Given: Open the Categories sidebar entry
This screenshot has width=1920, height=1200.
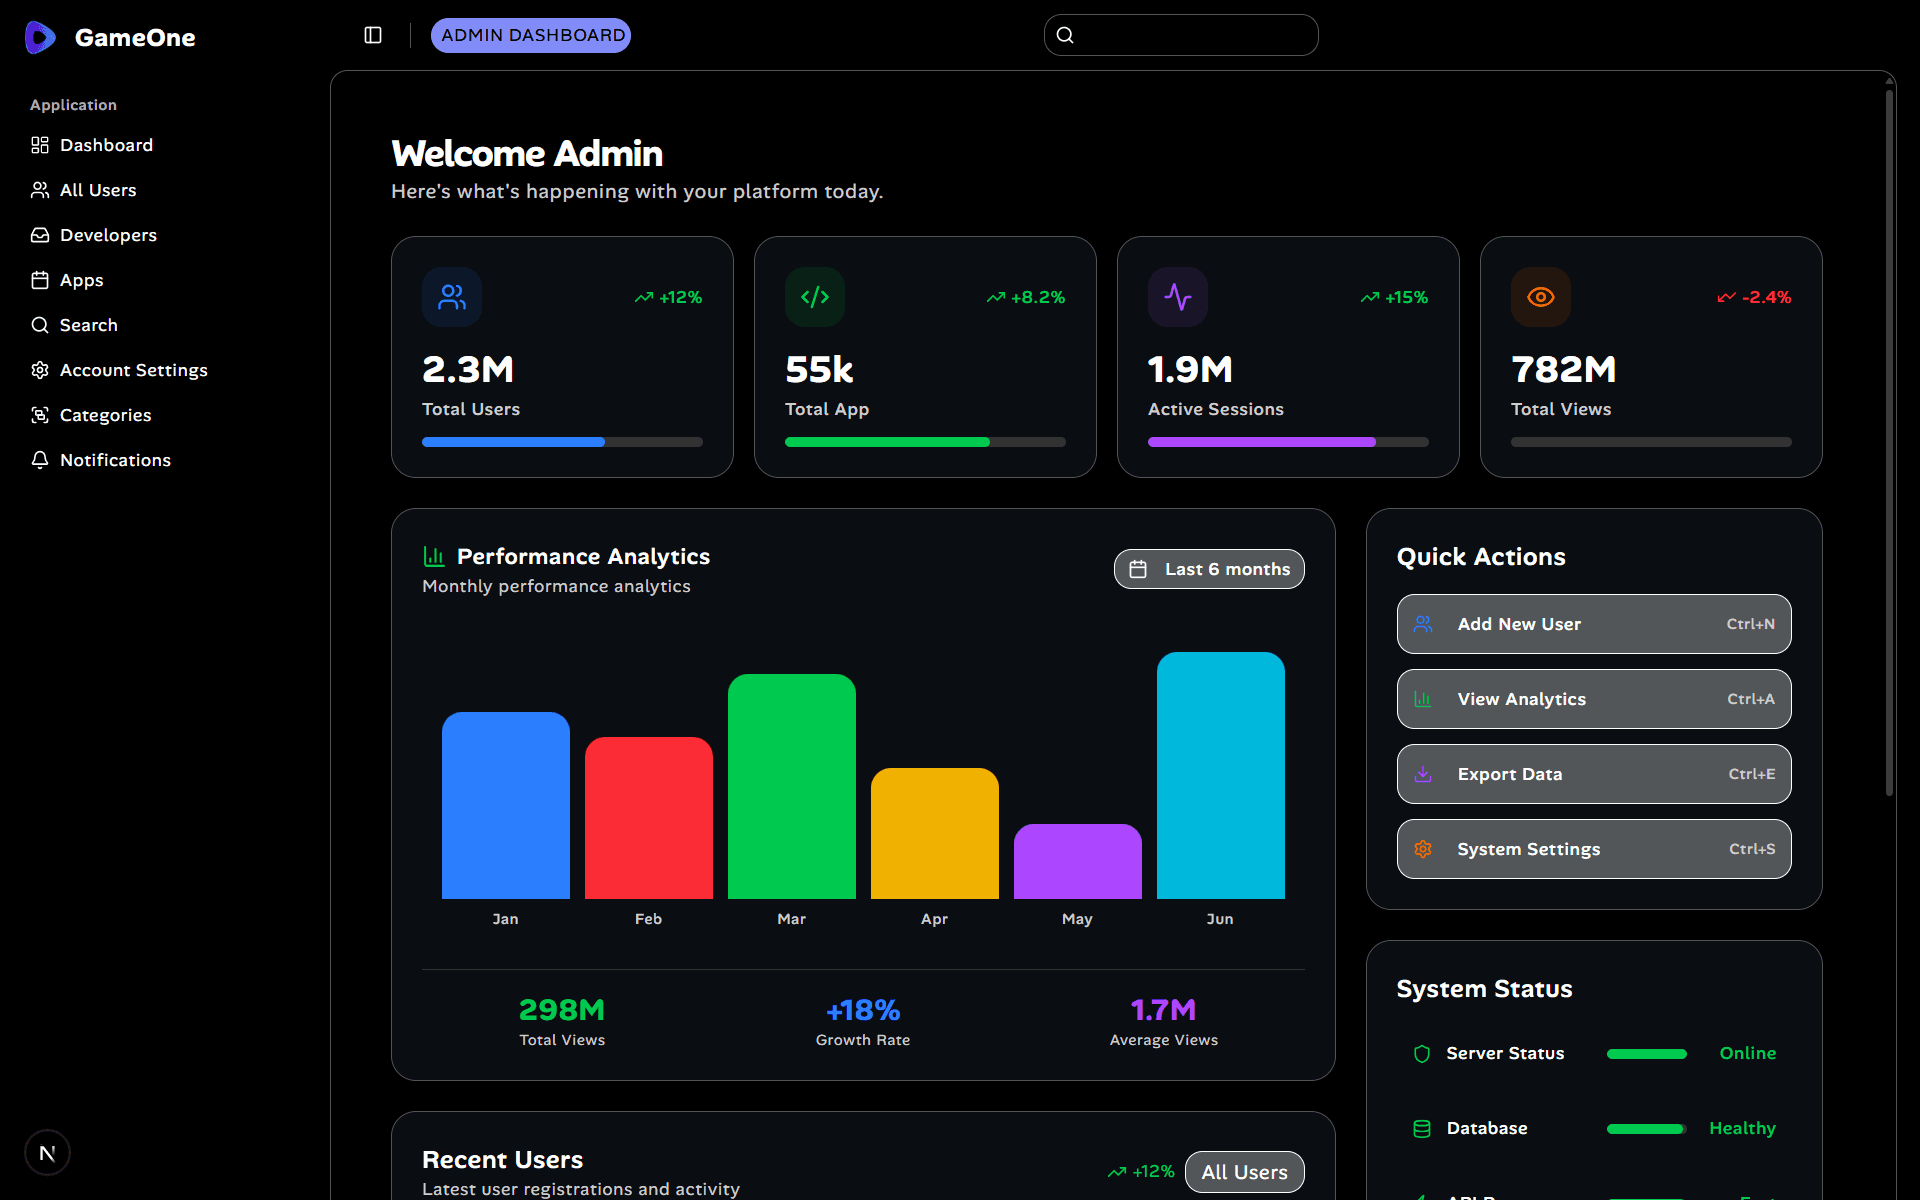Looking at the screenshot, I should [105, 415].
